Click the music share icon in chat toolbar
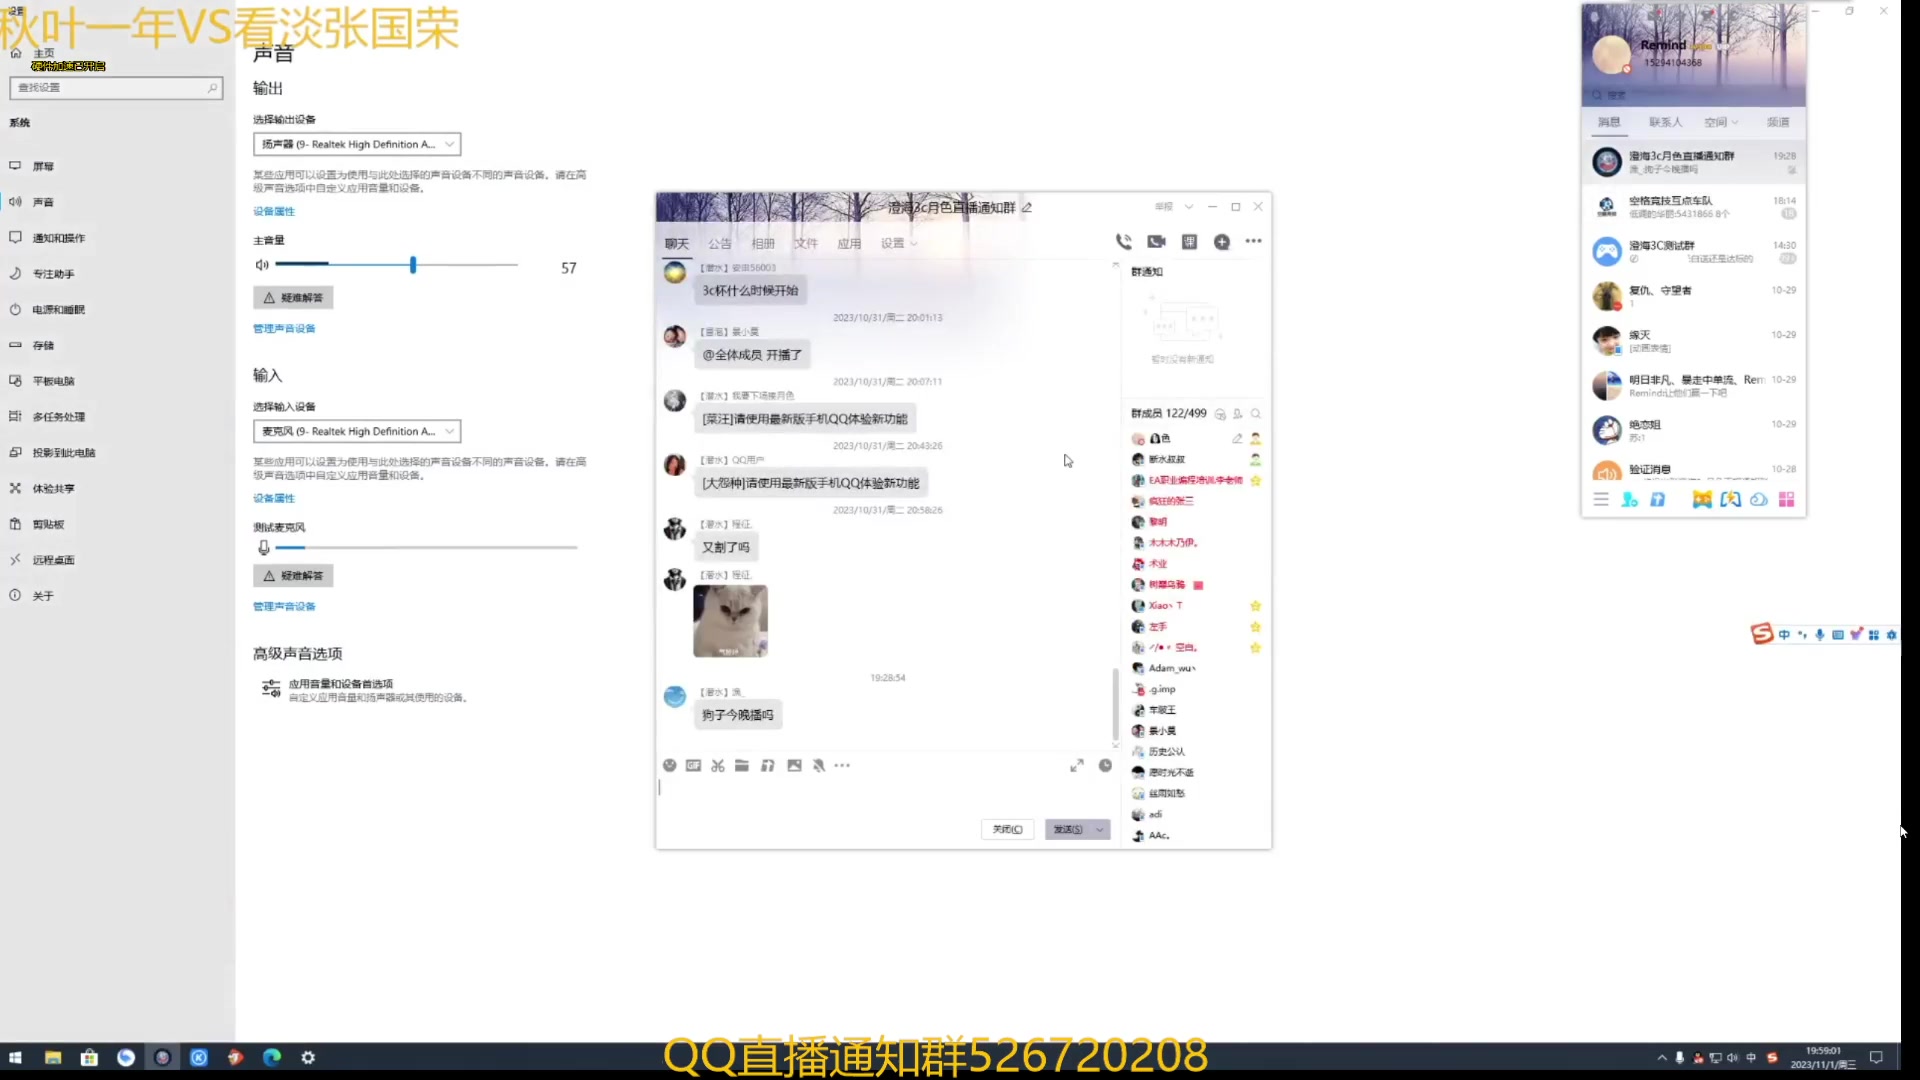The image size is (1920, 1080). (767, 765)
